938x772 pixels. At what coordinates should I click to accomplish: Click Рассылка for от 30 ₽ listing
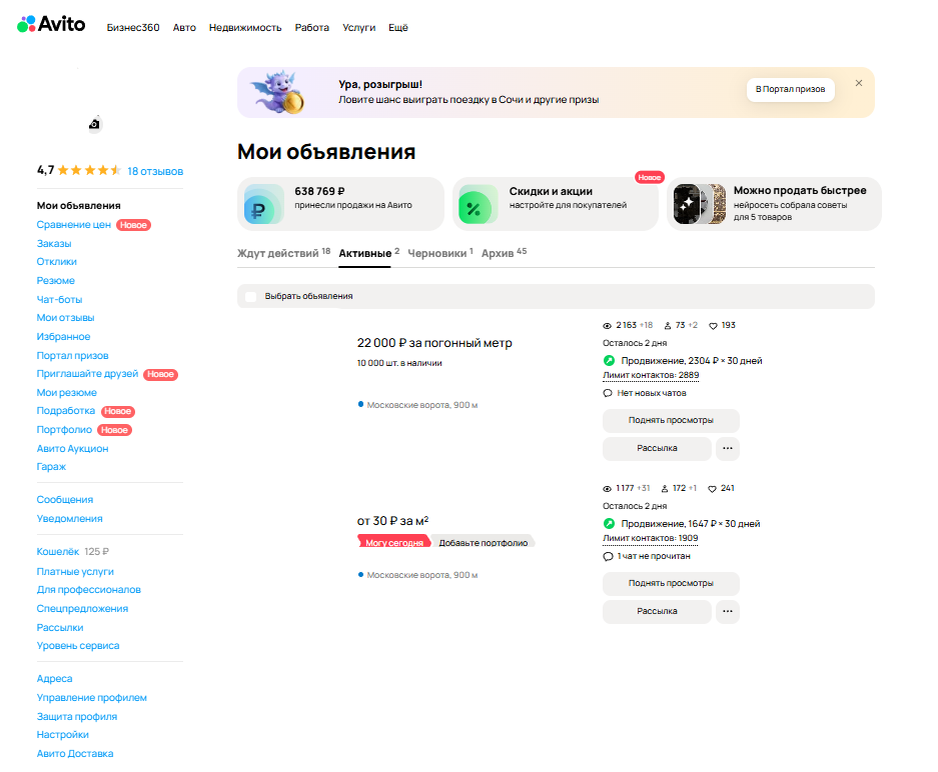(x=657, y=611)
